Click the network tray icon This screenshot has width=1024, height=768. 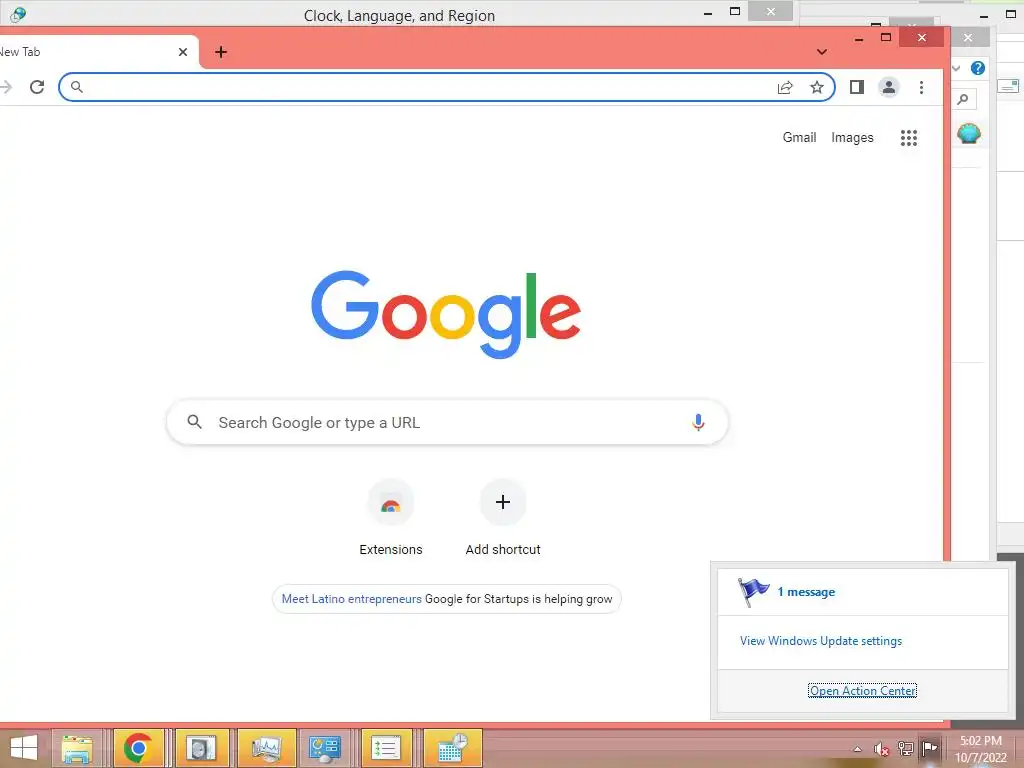[906, 749]
